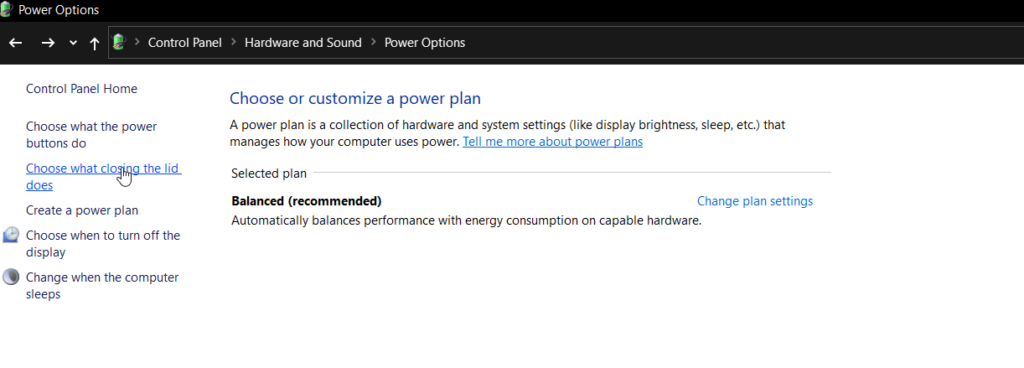Select Create a power plan
The image size is (1024, 368).
(82, 210)
